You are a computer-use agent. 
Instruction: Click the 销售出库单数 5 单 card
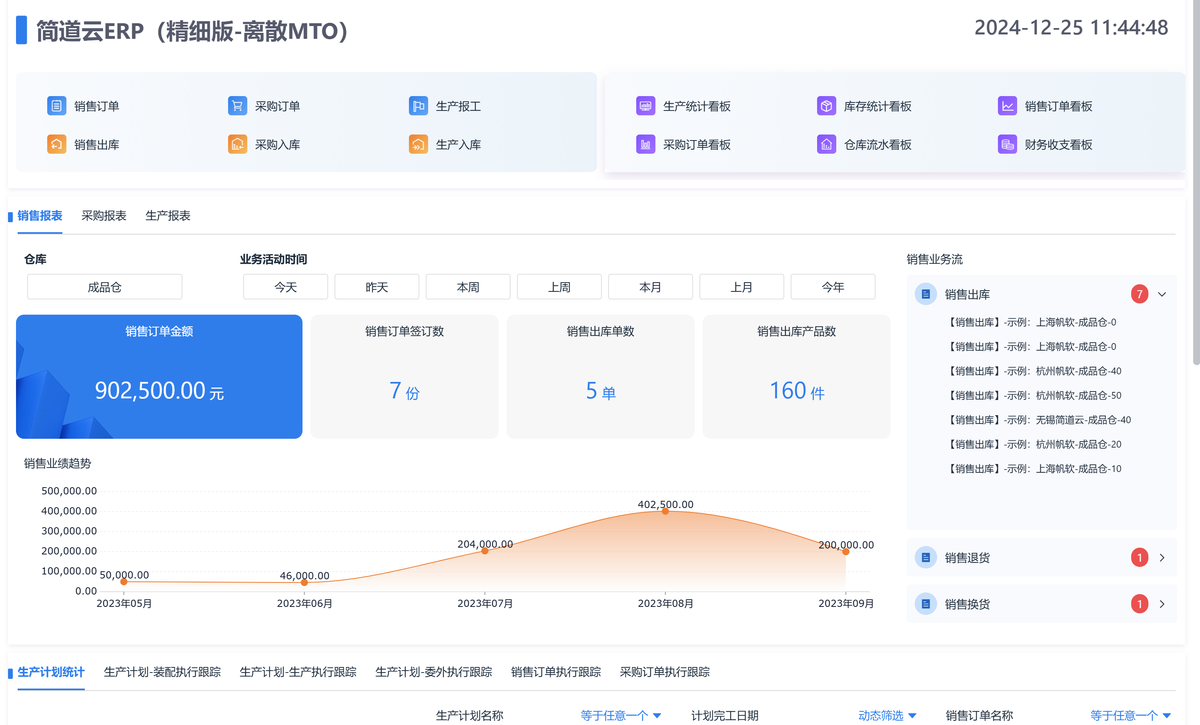(601, 377)
